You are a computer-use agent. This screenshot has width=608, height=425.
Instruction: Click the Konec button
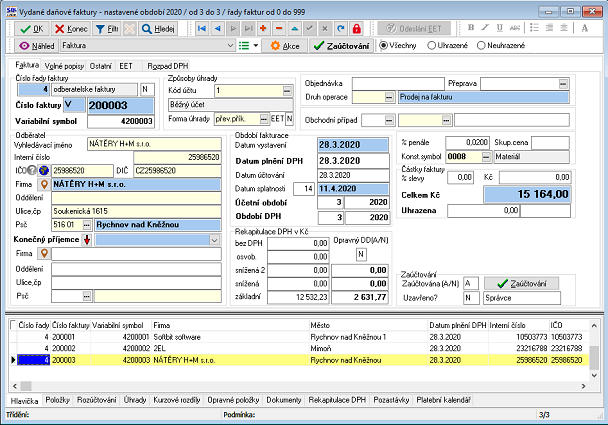tap(71, 29)
